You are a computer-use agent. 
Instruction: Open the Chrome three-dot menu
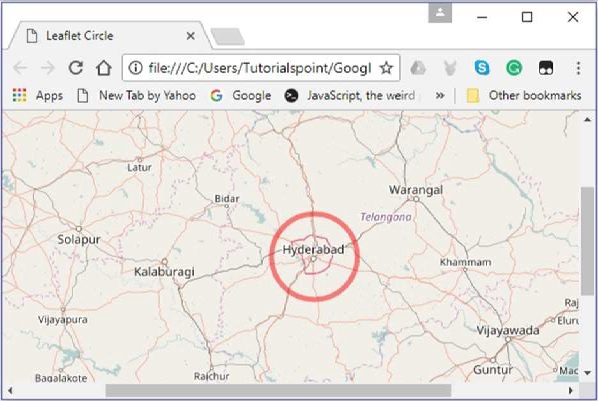(578, 68)
